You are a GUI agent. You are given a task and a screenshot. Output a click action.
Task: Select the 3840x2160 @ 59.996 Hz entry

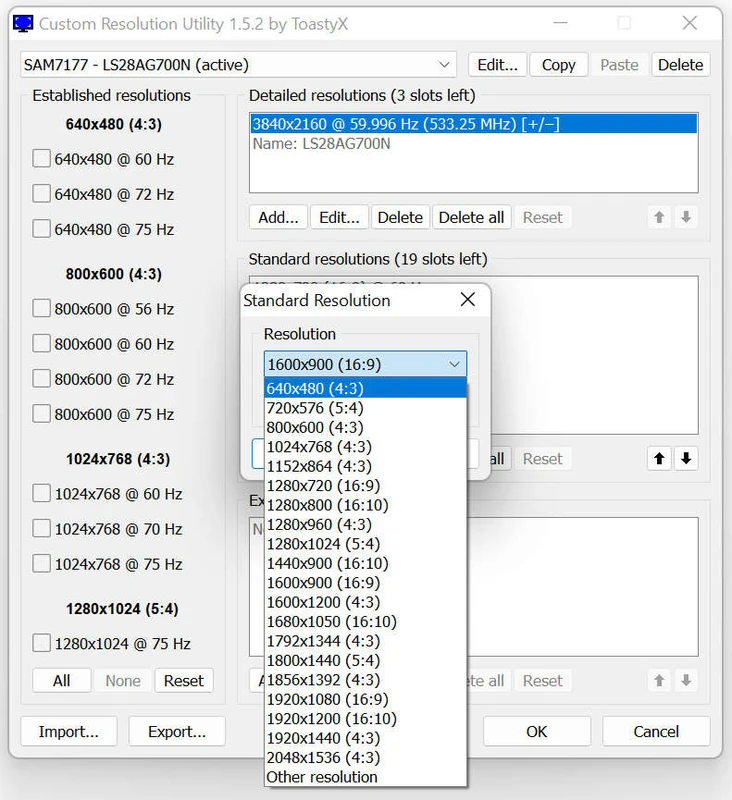pyautogui.click(x=404, y=123)
